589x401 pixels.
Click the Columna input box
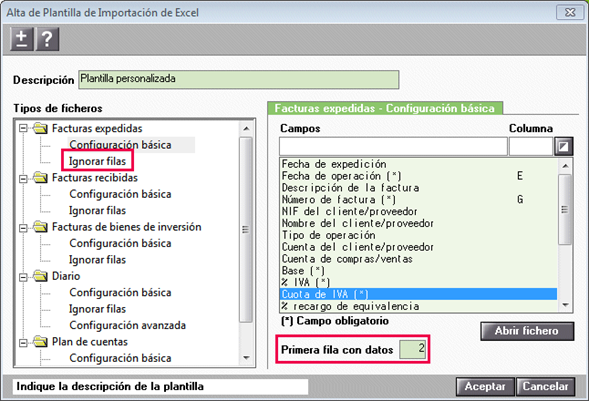click(531, 146)
